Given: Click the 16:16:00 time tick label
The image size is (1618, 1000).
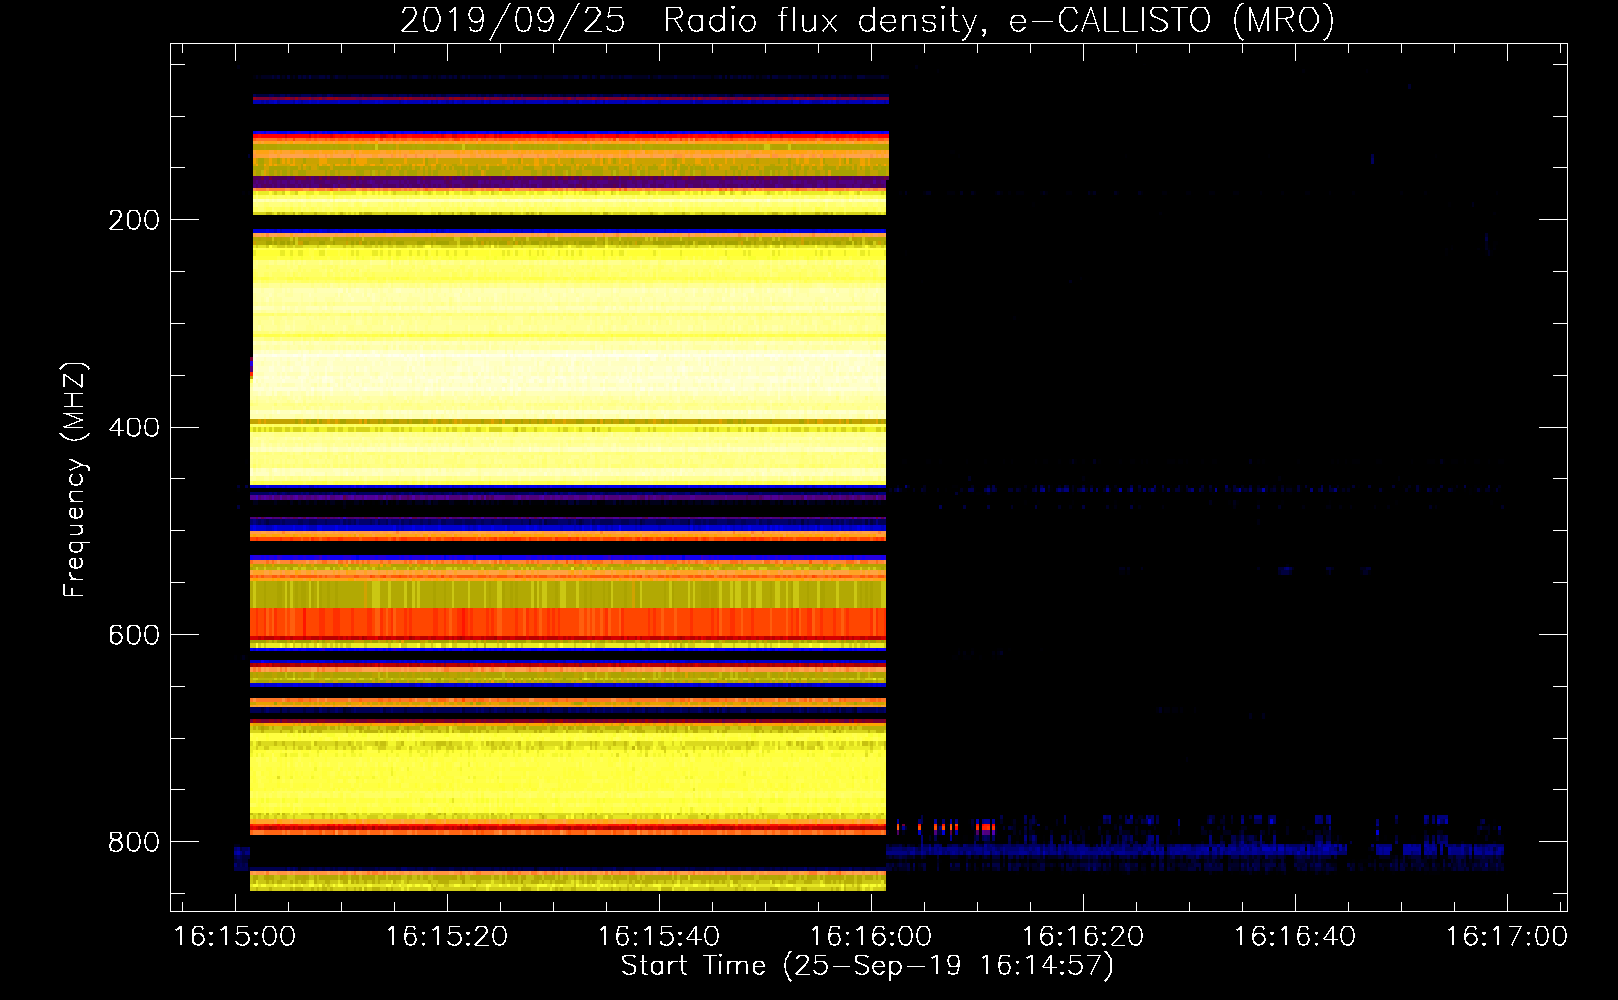Looking at the screenshot, I should click(871, 937).
